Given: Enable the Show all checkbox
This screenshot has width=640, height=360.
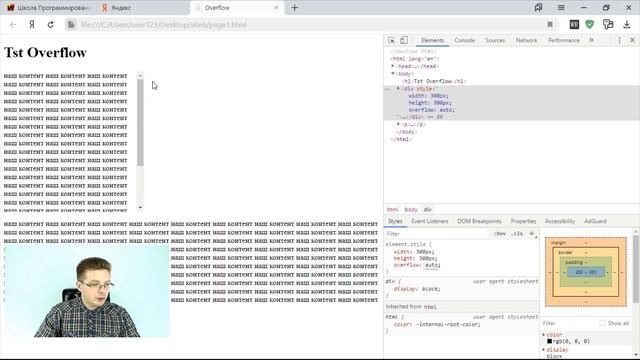Looking at the screenshot, I should click(602, 323).
